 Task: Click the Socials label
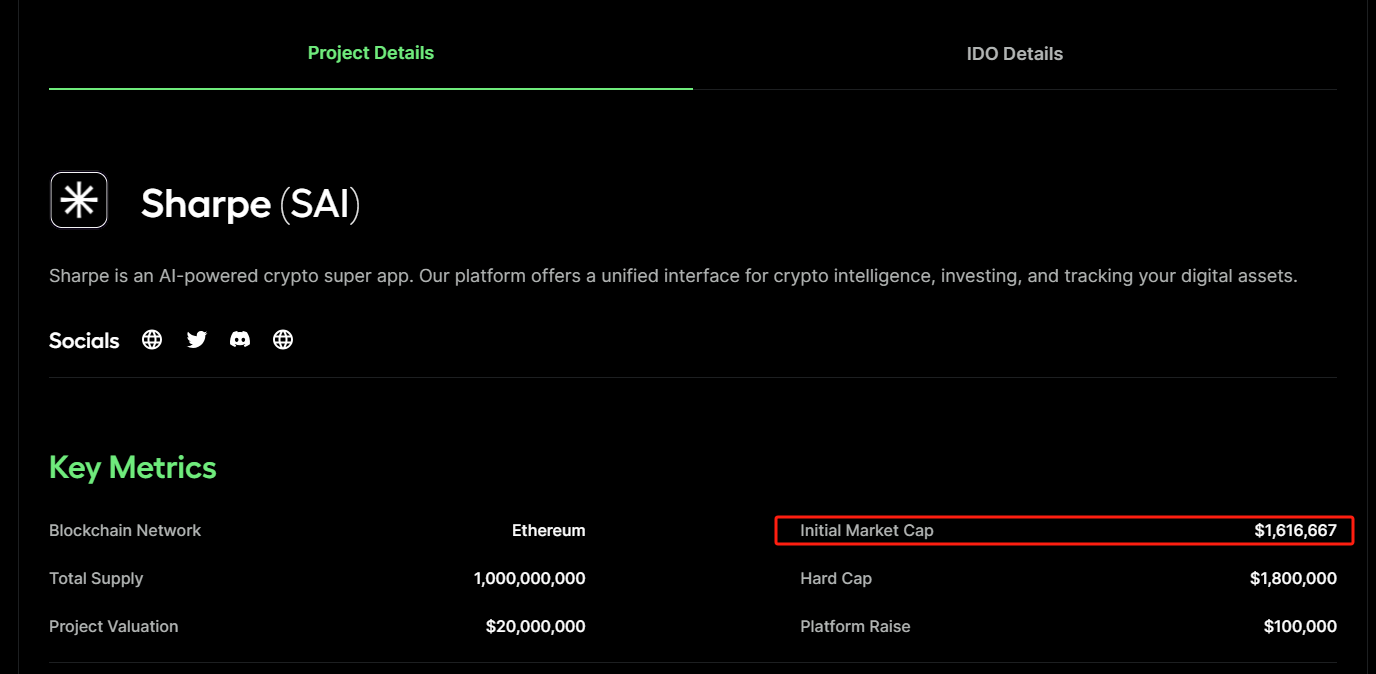(84, 341)
